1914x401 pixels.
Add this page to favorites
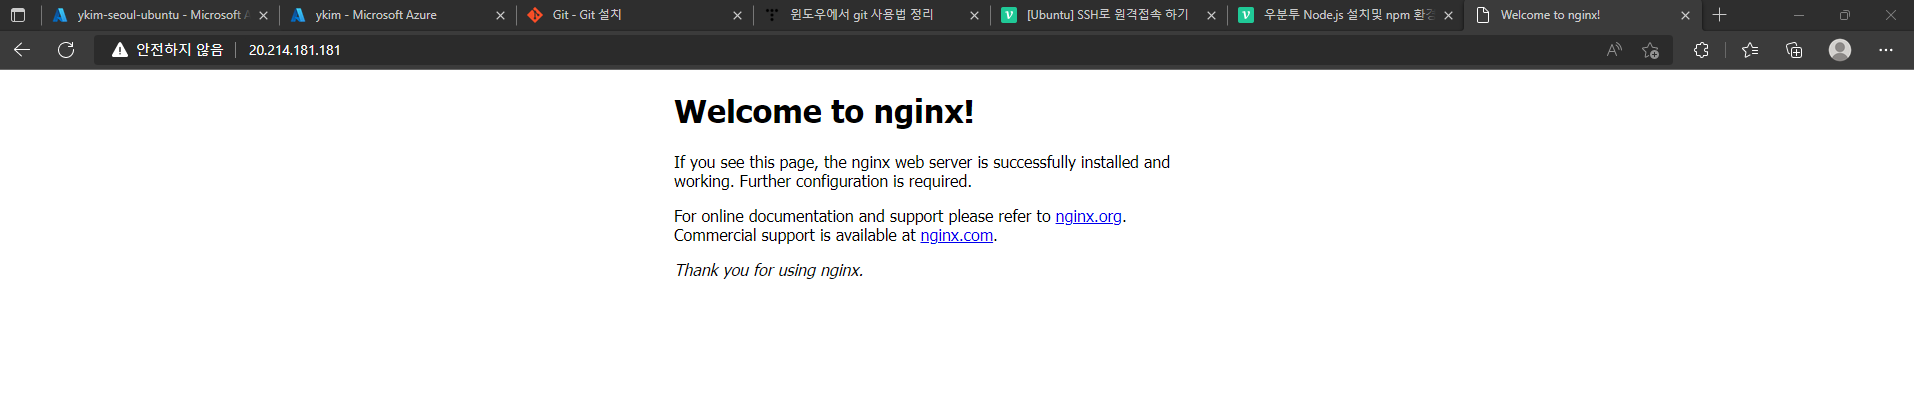pos(1650,50)
